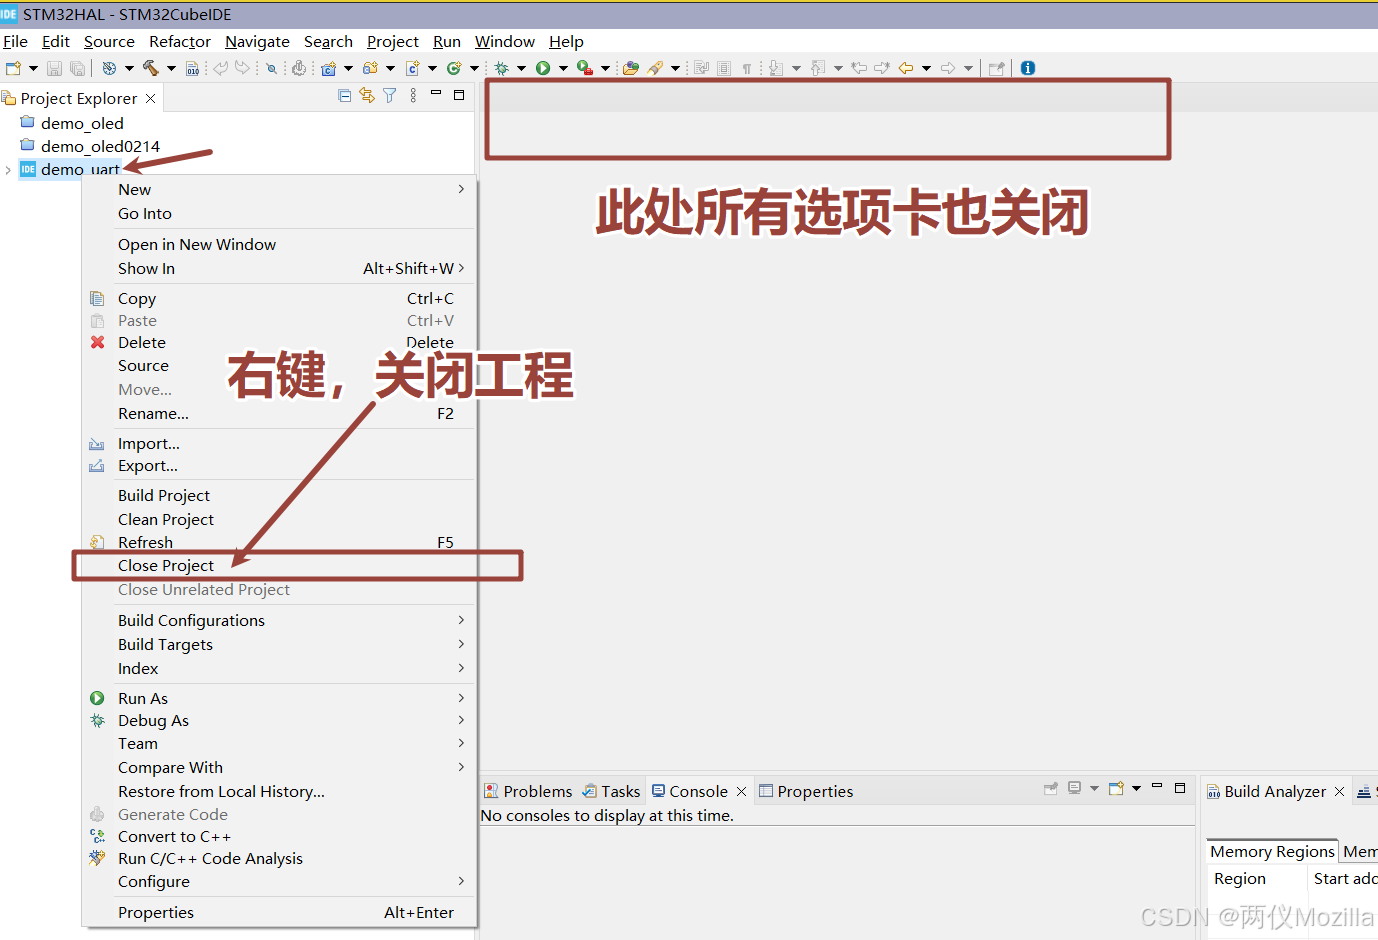The height and width of the screenshot is (940, 1378).
Task: Click the yellow Back navigation arrow
Action: (x=906, y=68)
